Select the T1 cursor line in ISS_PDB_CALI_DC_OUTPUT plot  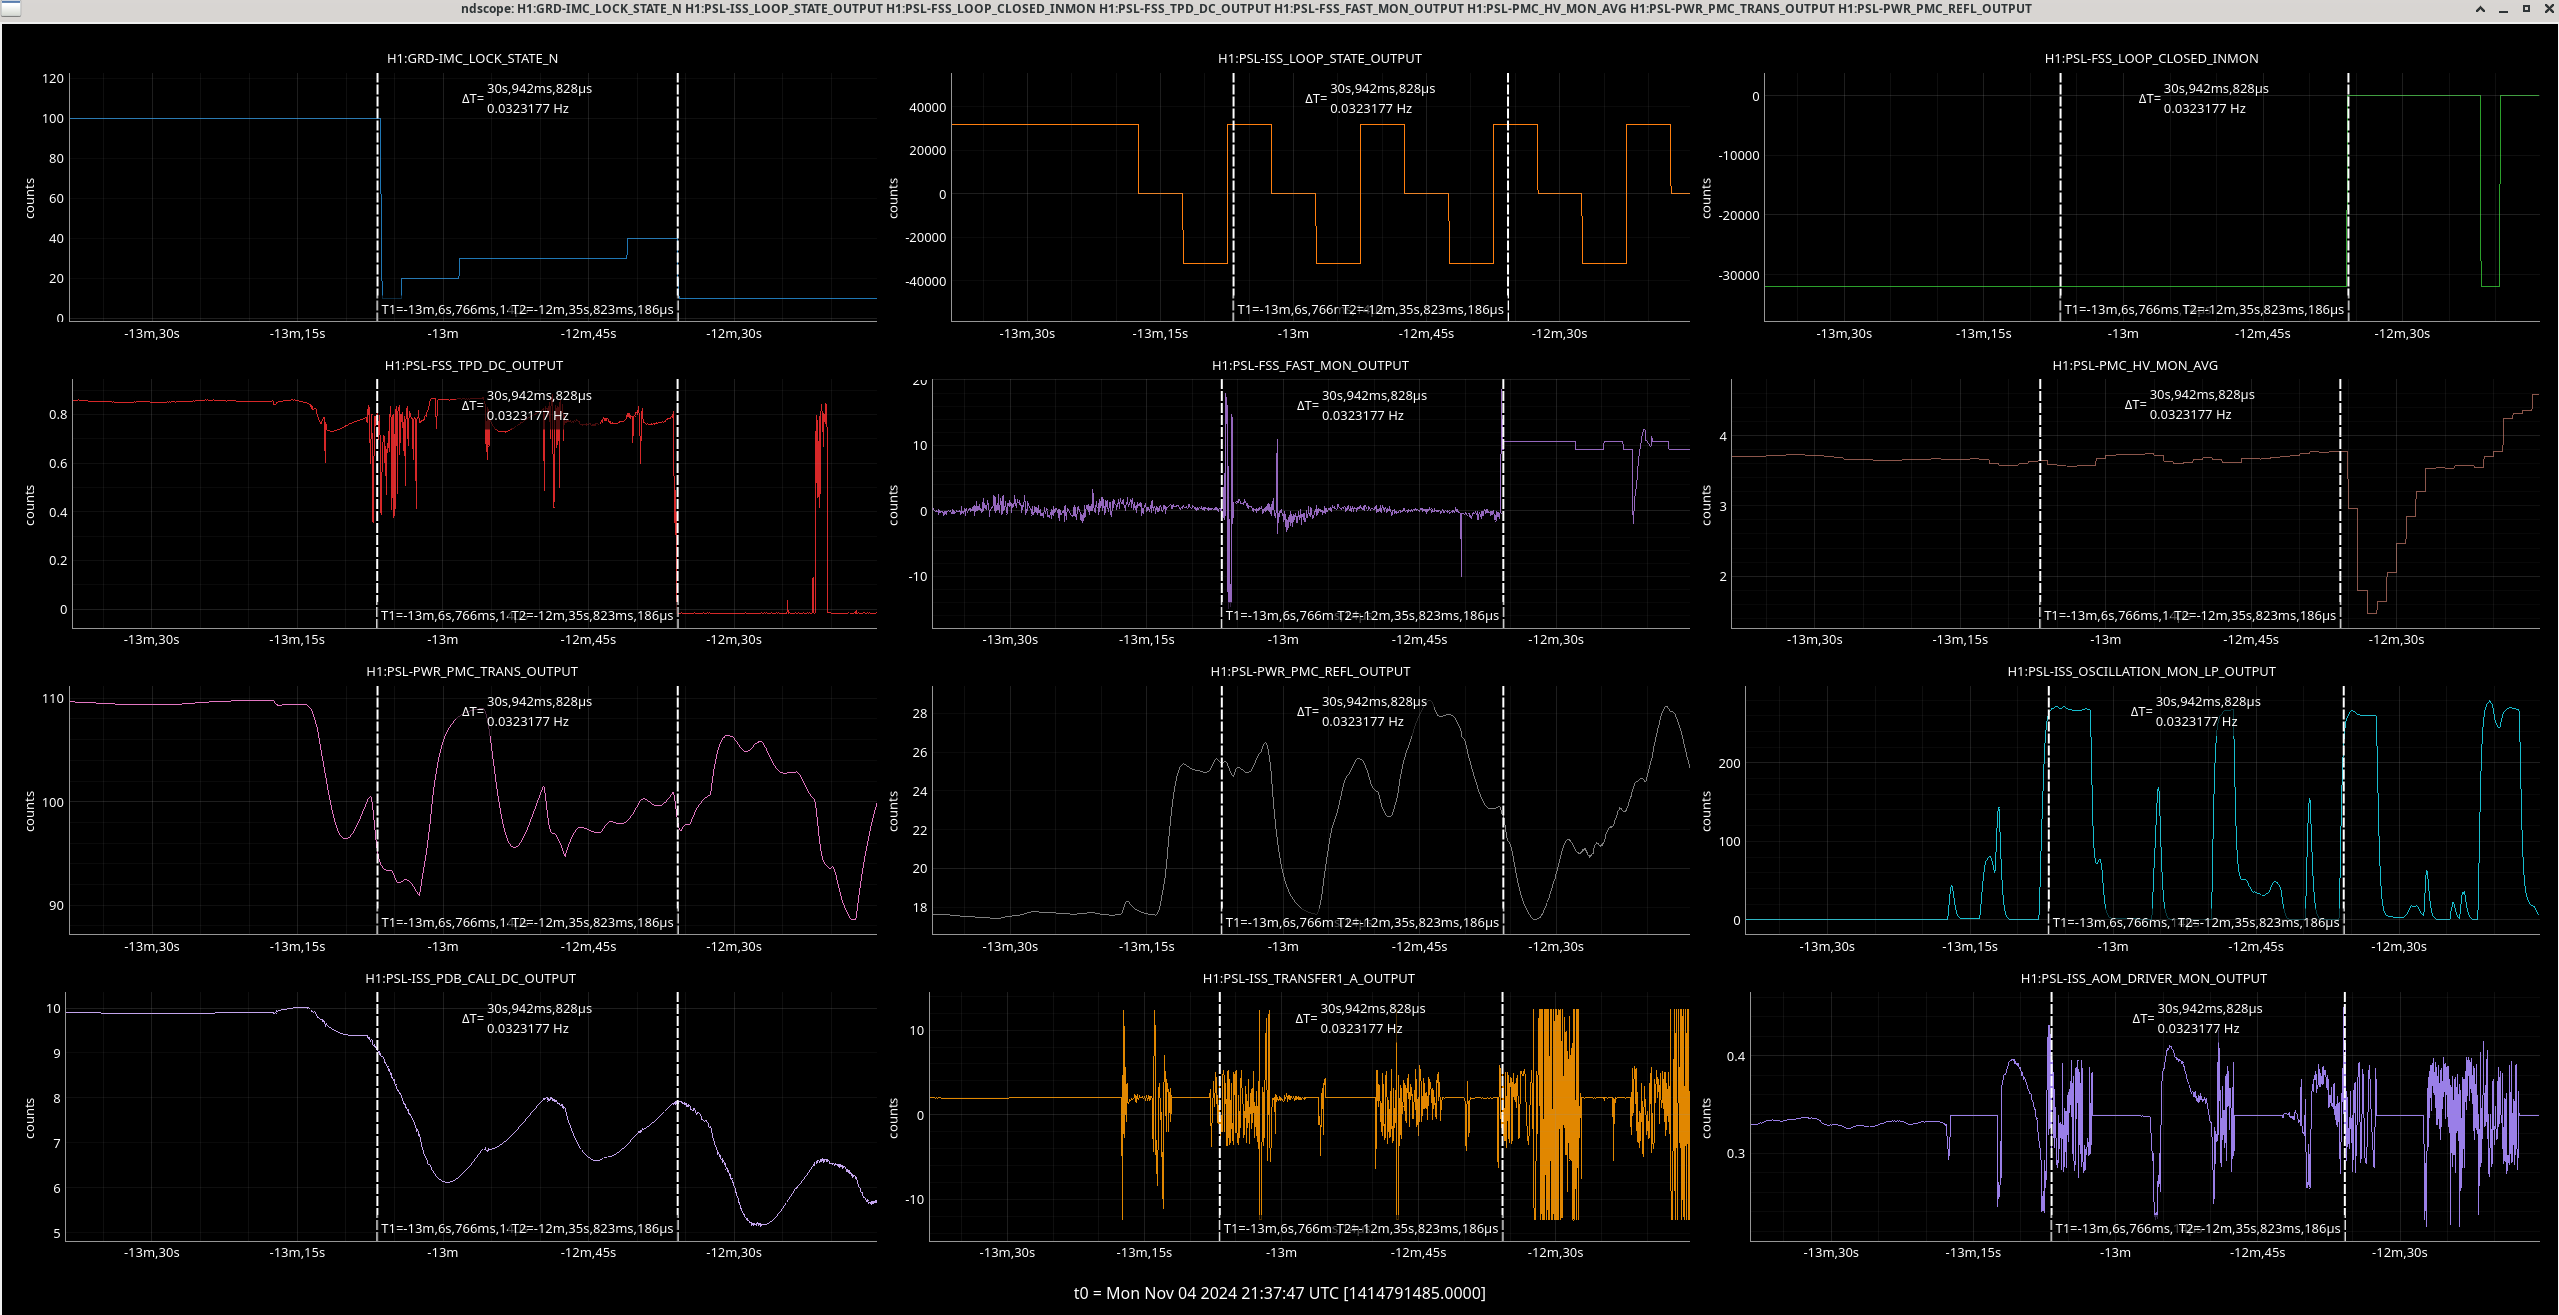pyautogui.click(x=377, y=1117)
